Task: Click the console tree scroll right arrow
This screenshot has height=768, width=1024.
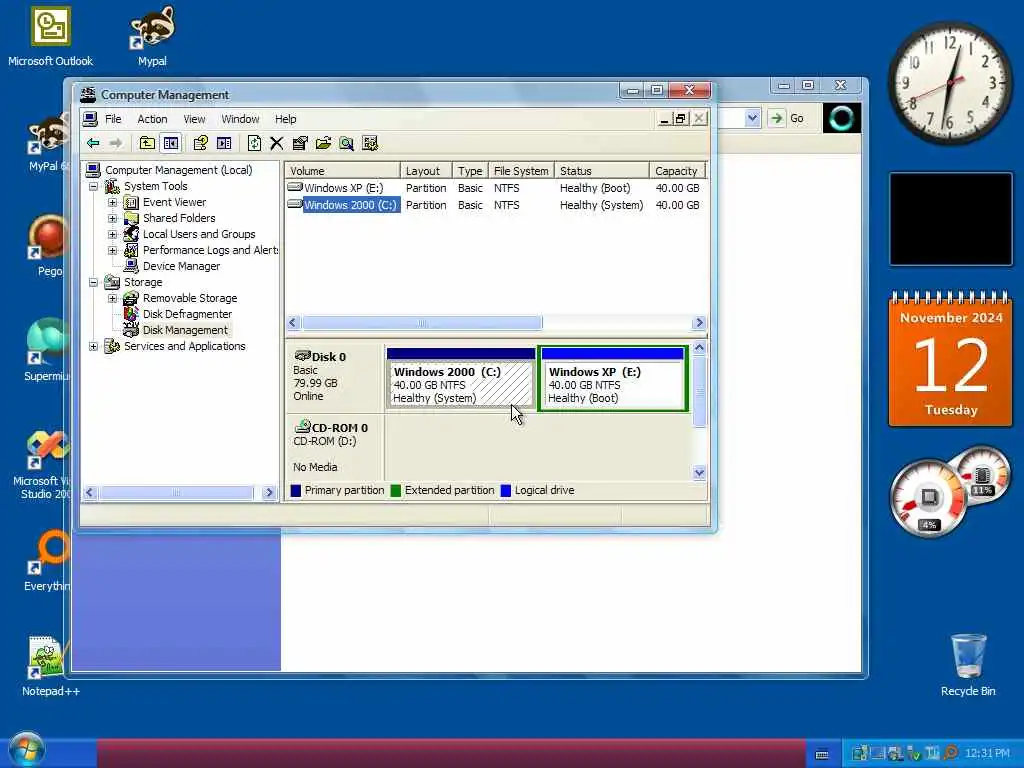Action: pos(268,493)
